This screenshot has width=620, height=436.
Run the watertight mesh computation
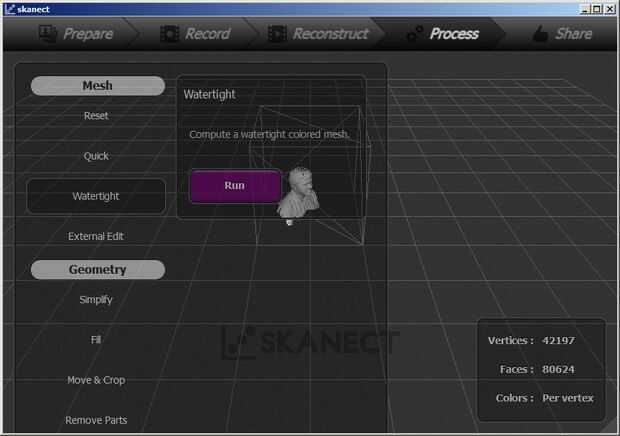(x=235, y=186)
